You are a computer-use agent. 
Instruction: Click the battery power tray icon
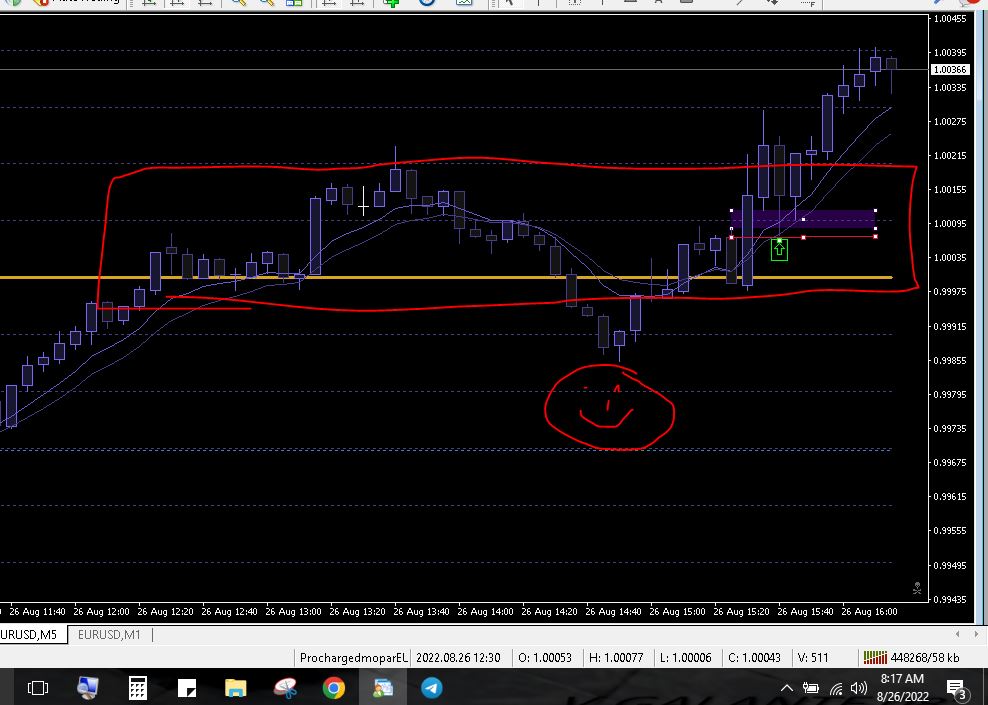[811, 688]
